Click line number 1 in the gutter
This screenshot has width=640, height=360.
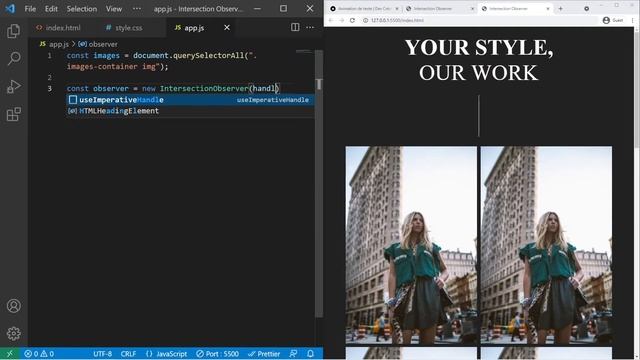coord(50,55)
